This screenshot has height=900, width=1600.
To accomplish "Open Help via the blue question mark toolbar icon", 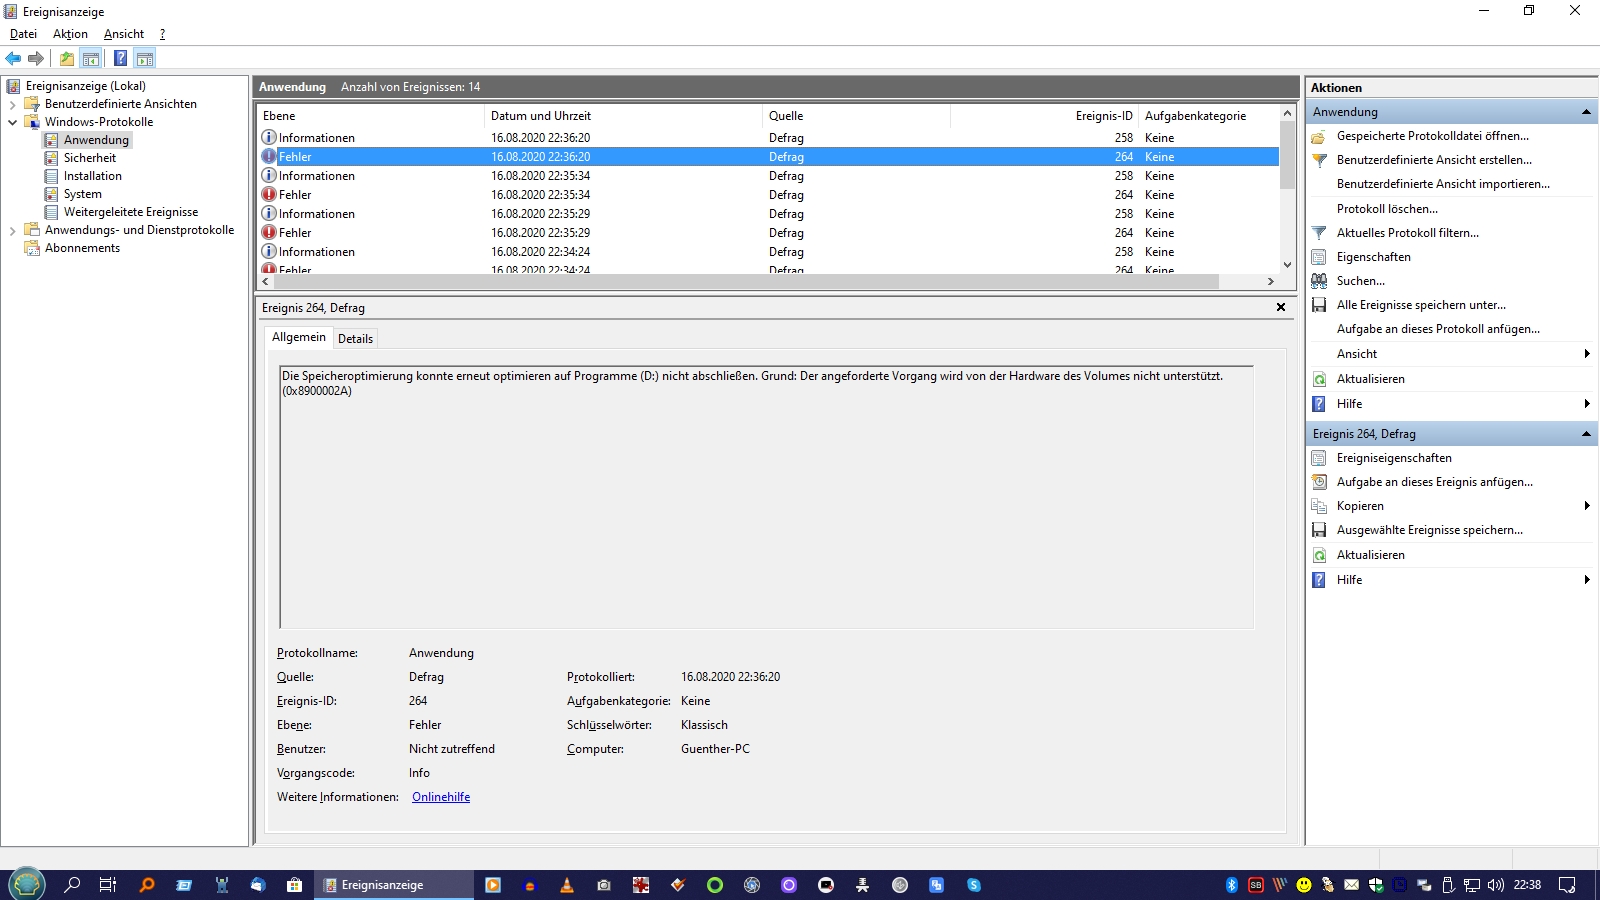I will [120, 58].
